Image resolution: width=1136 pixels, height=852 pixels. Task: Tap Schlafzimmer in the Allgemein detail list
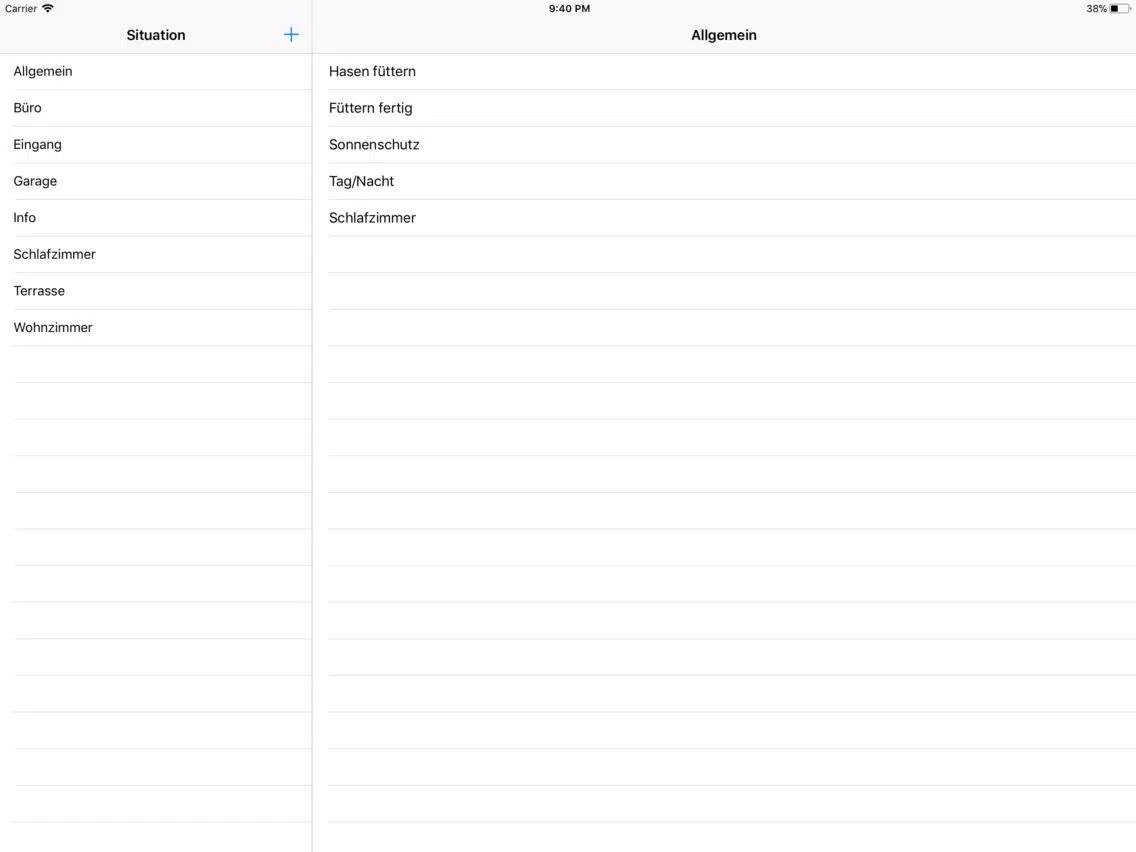[724, 217]
